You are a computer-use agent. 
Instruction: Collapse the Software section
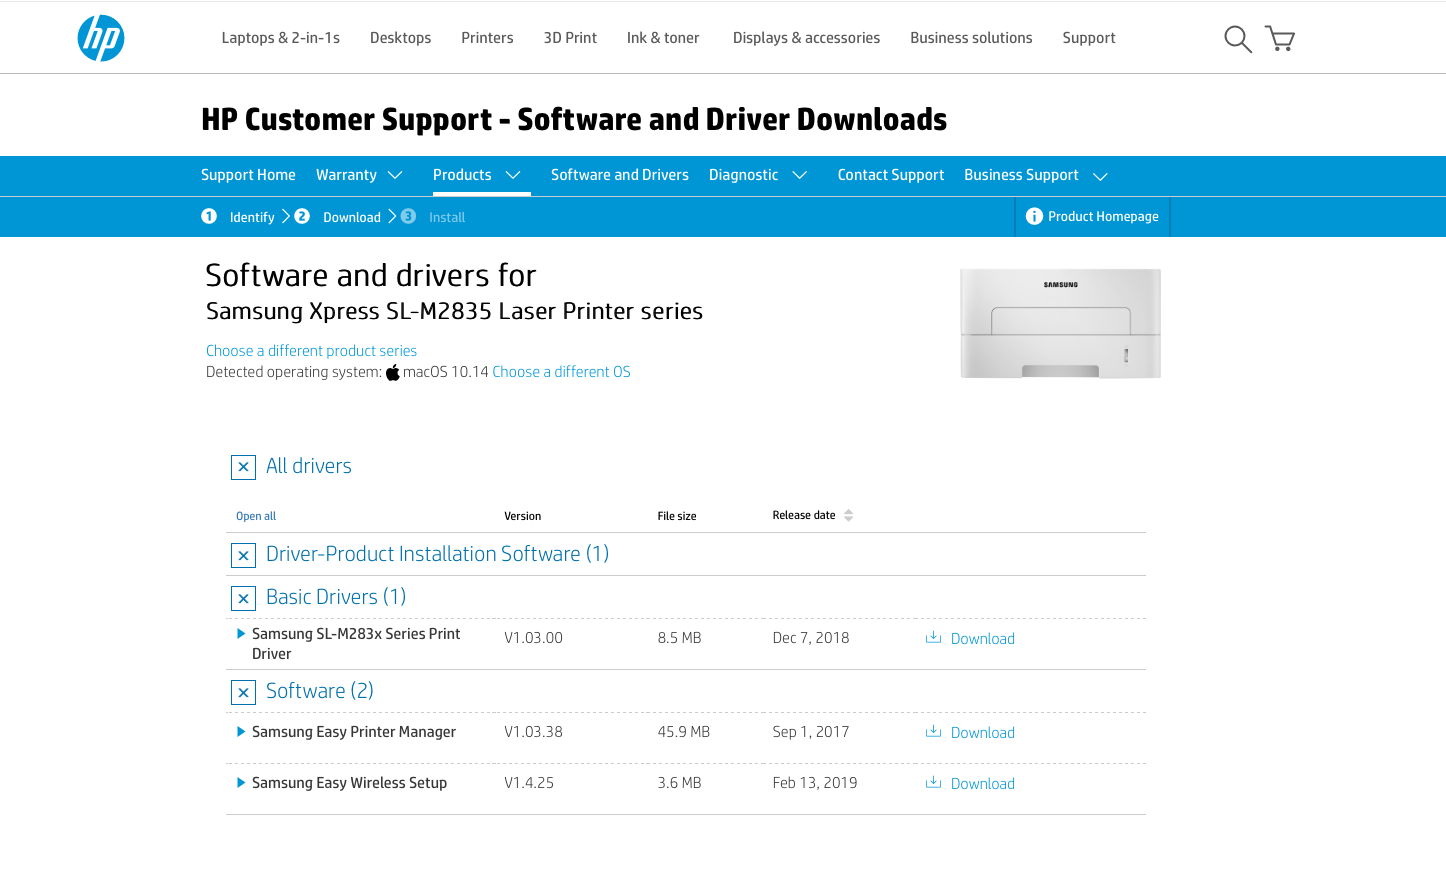243,692
